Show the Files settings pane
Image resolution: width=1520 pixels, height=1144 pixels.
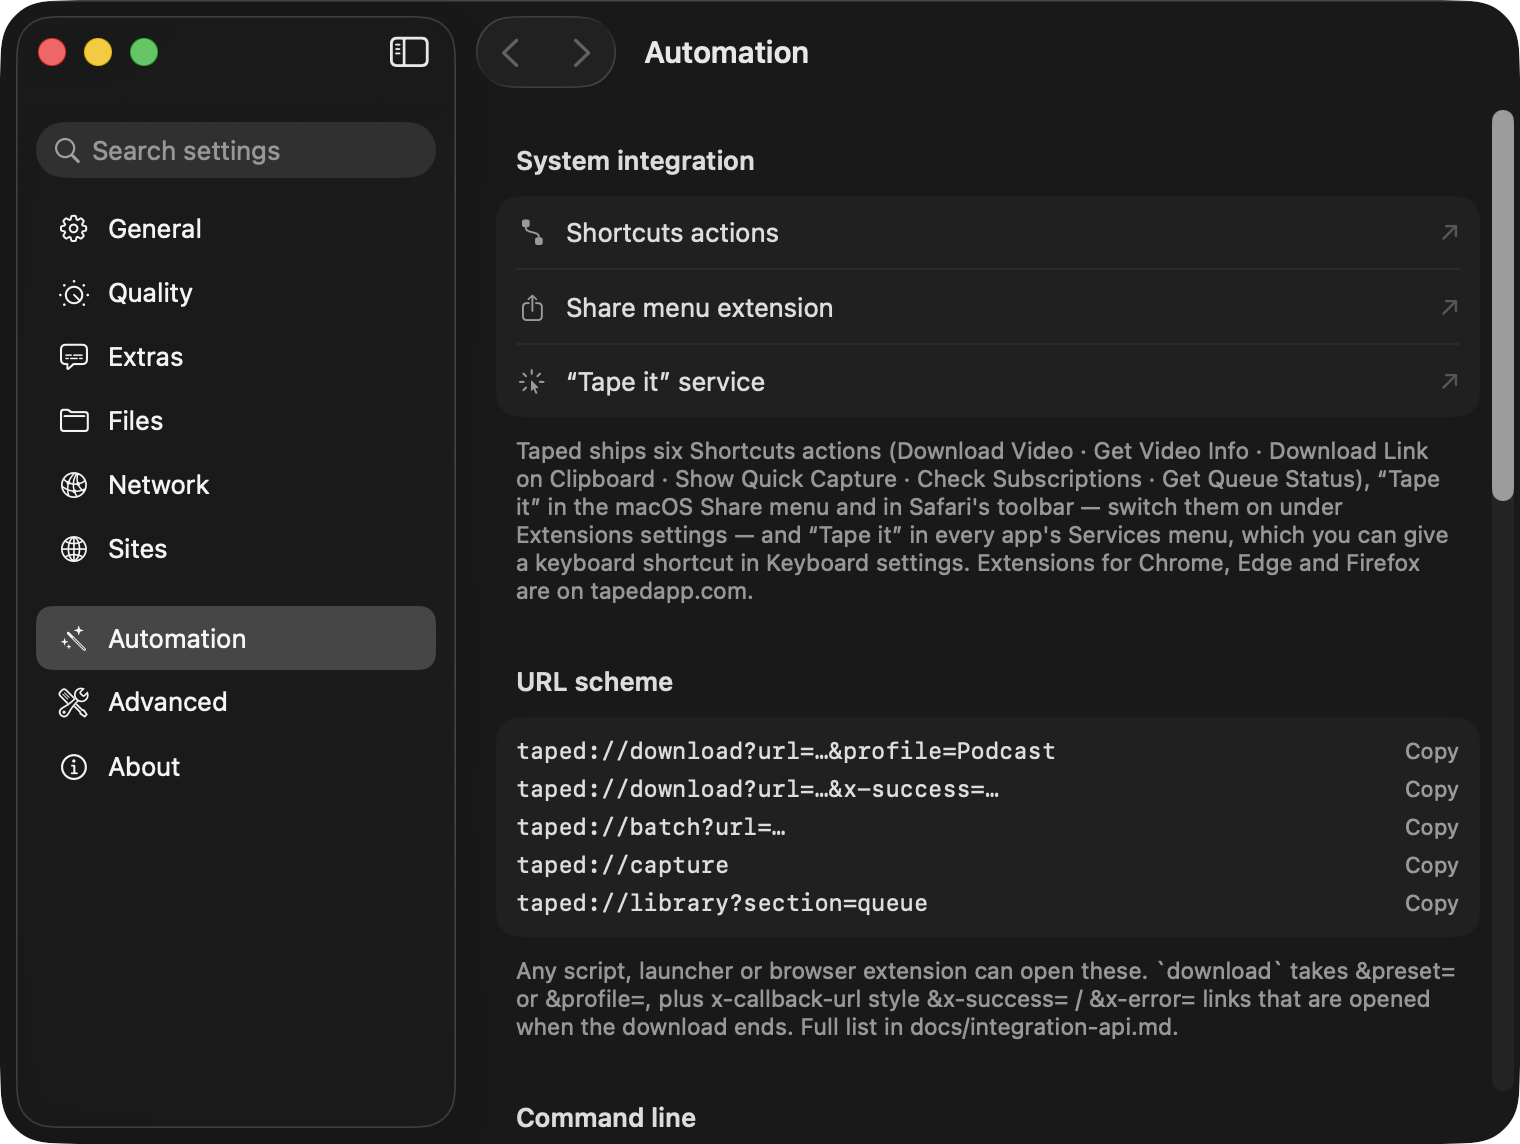236,421
